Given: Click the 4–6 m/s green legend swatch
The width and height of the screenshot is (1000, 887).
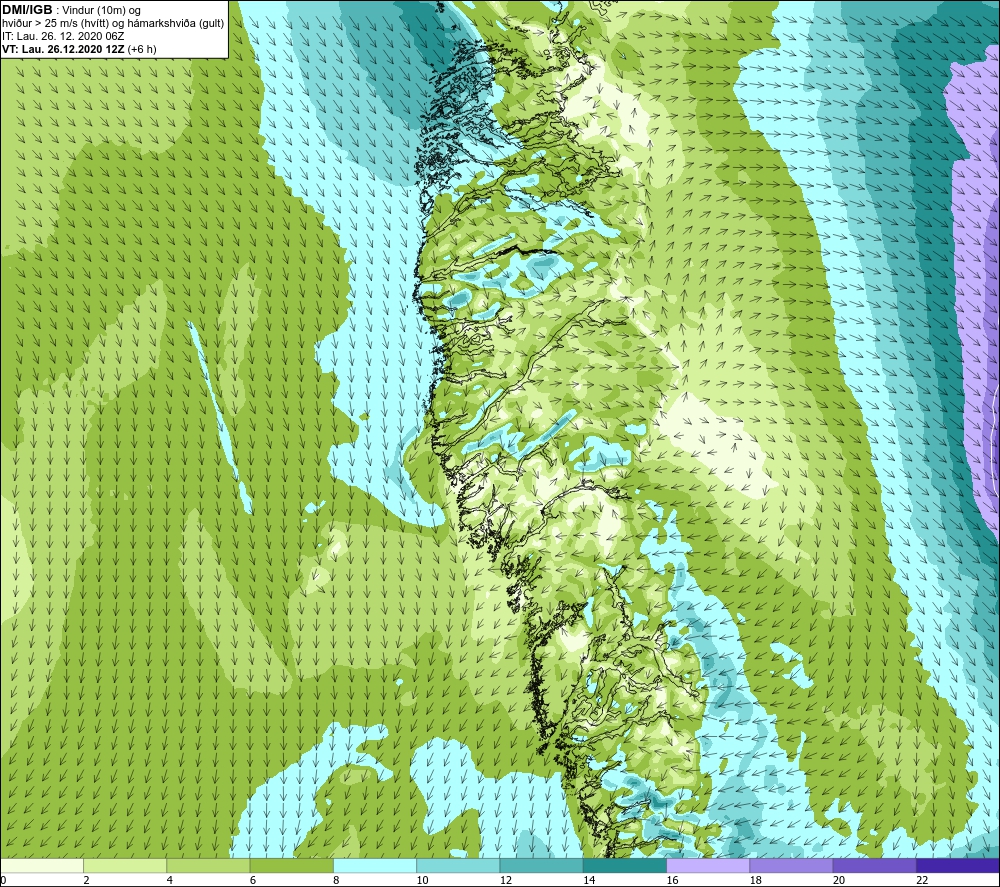Looking at the screenshot, I should 208,866.
